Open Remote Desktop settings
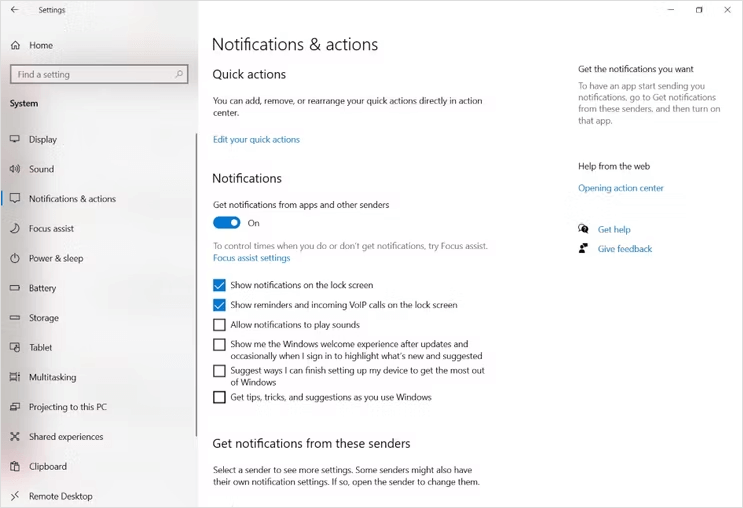Viewport: 743px width, 508px height. point(61,496)
